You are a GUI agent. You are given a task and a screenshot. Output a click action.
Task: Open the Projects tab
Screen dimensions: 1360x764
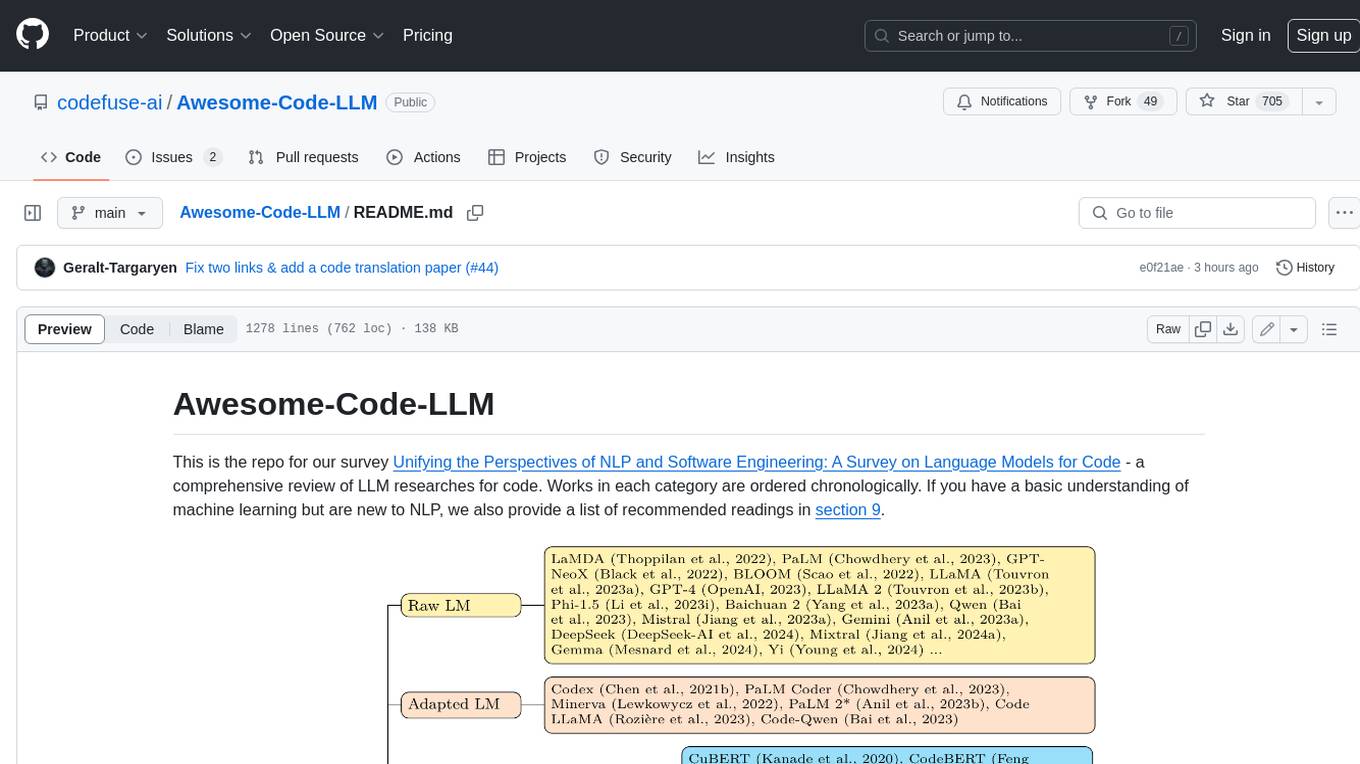click(527, 157)
